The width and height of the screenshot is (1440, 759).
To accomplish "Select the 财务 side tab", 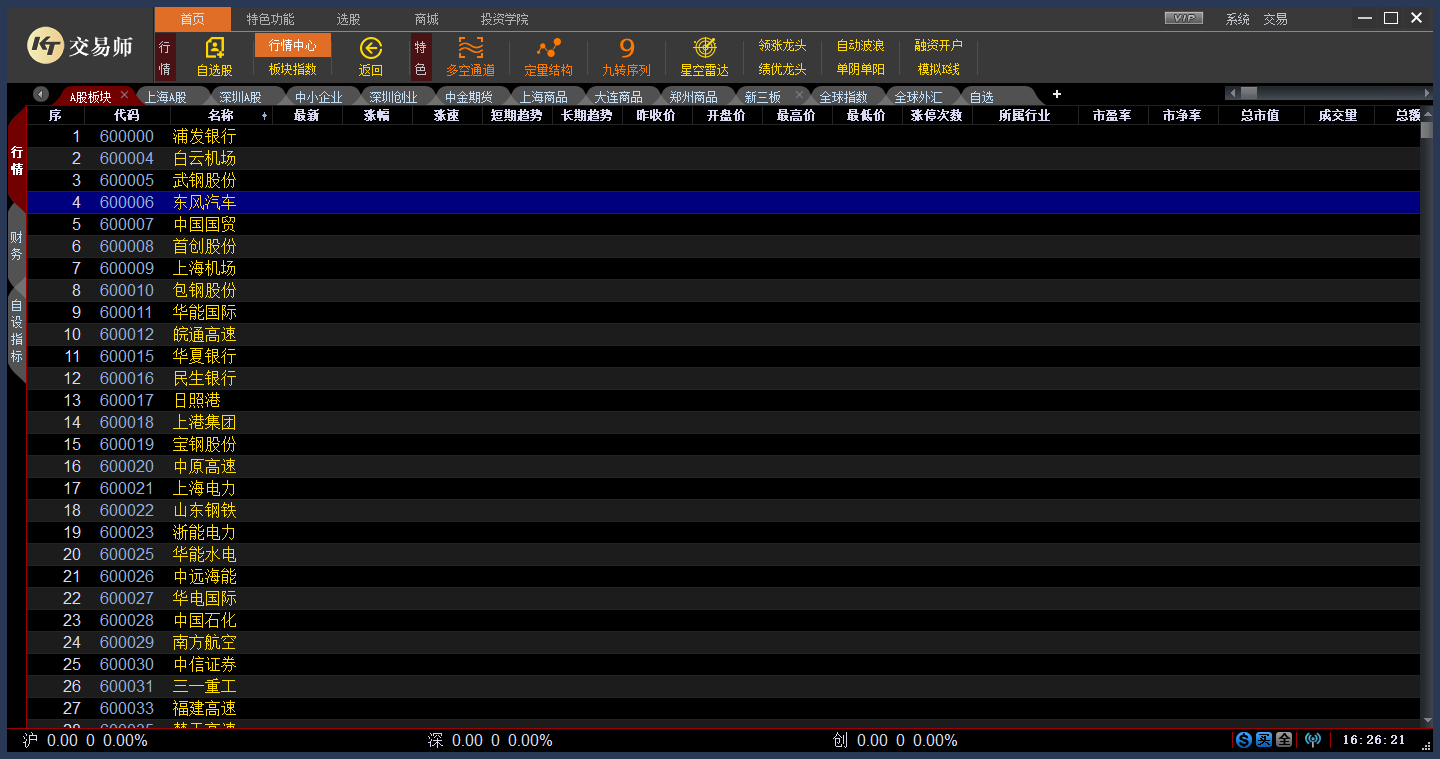I will (16, 246).
